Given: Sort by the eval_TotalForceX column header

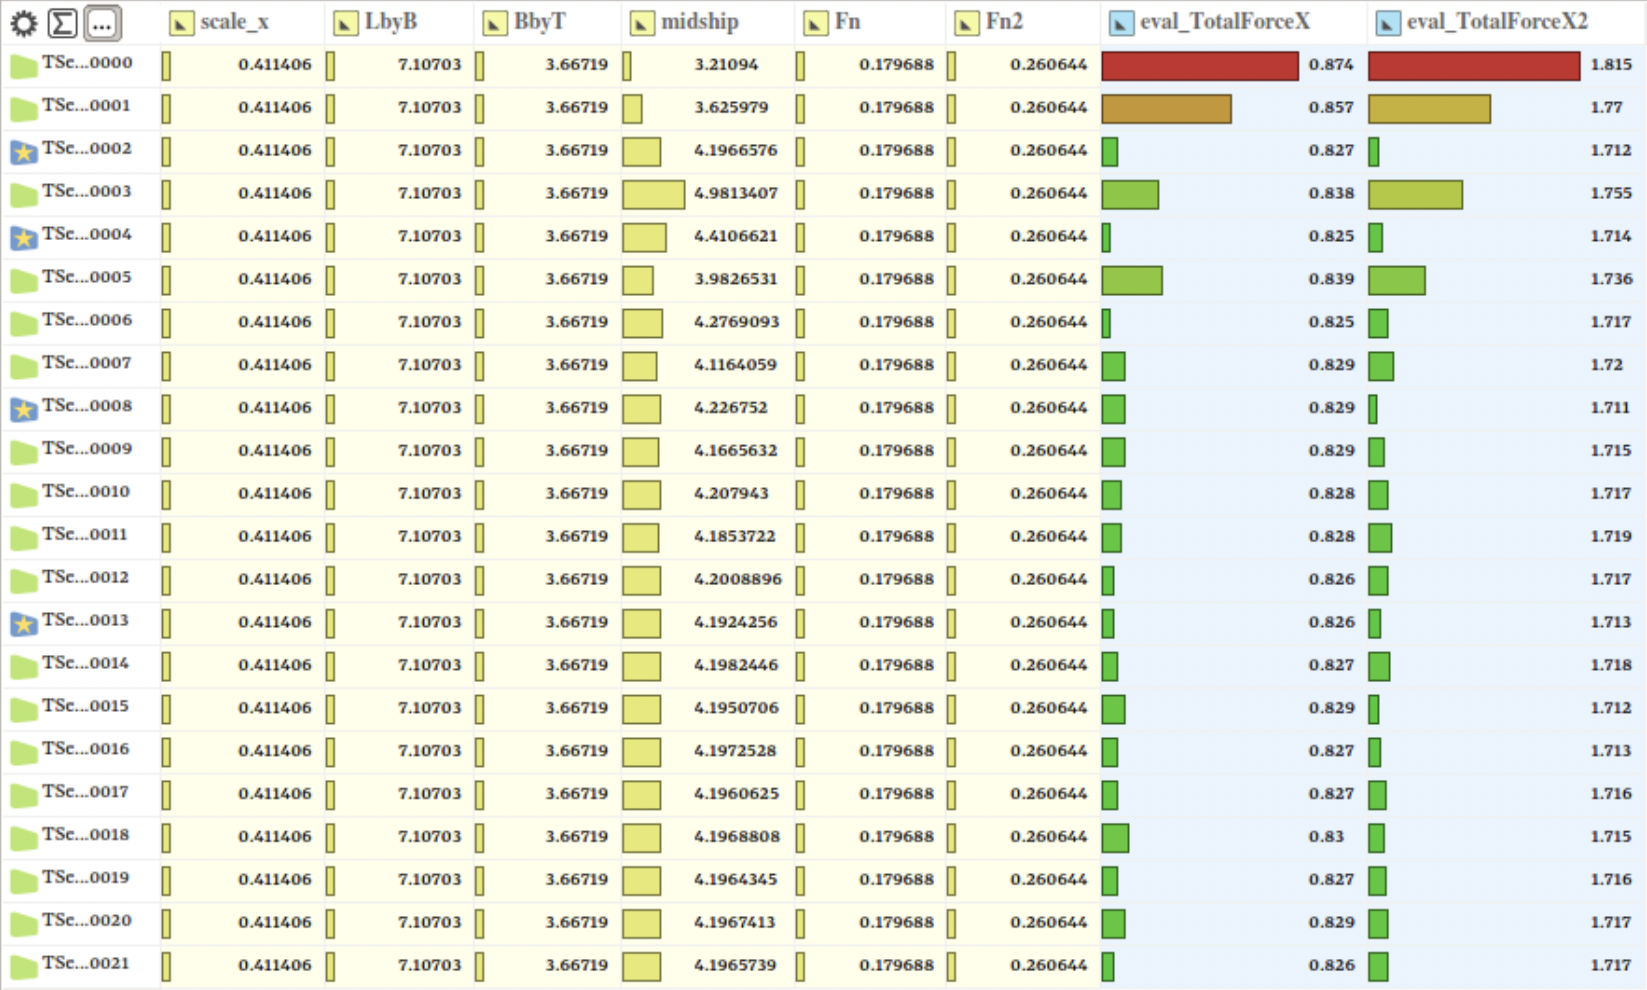Looking at the screenshot, I should point(1225,22).
